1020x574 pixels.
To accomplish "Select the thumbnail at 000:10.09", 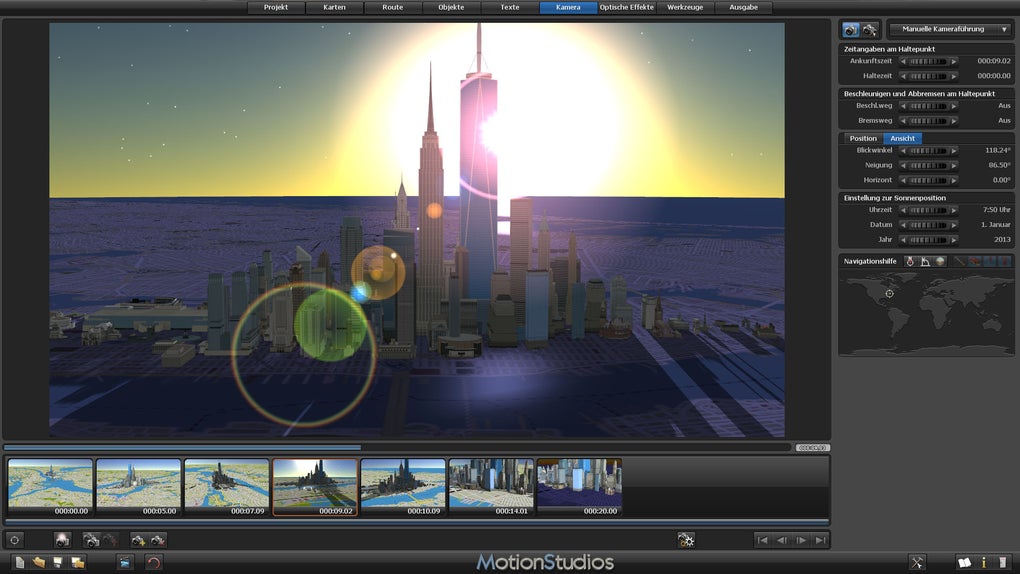I will 403,487.
